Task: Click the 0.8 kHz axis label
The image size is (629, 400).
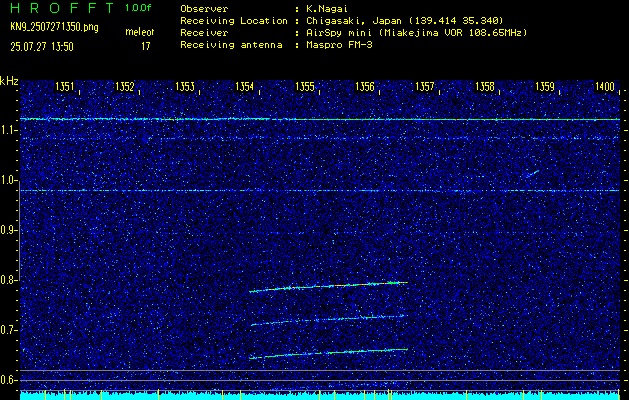Action: pyautogui.click(x=8, y=280)
